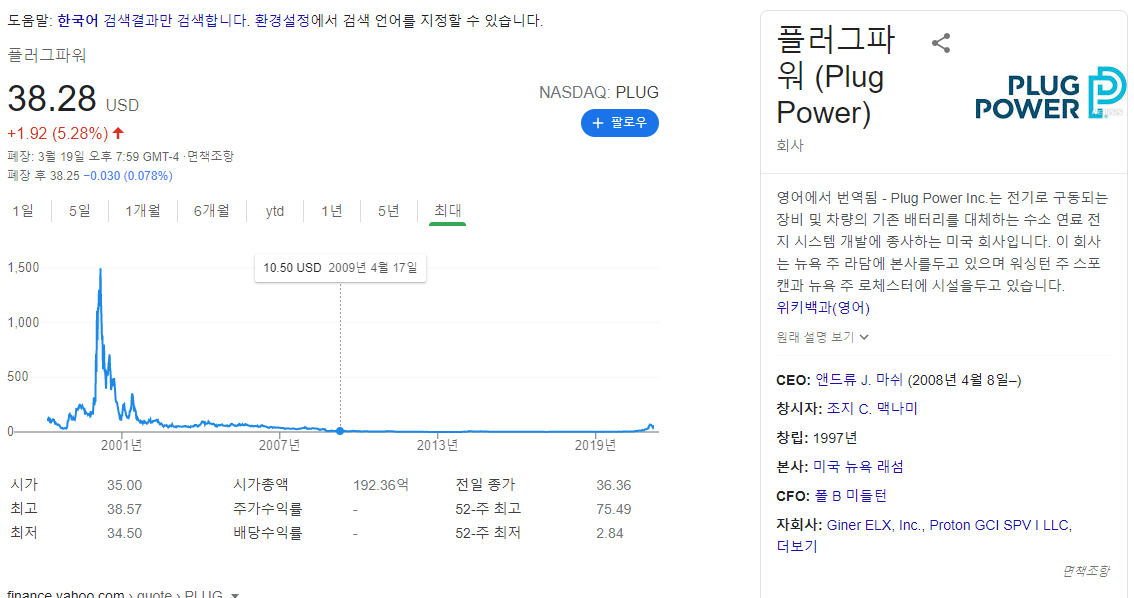Switch chart to 1개월 range

pyautogui.click(x=142, y=211)
